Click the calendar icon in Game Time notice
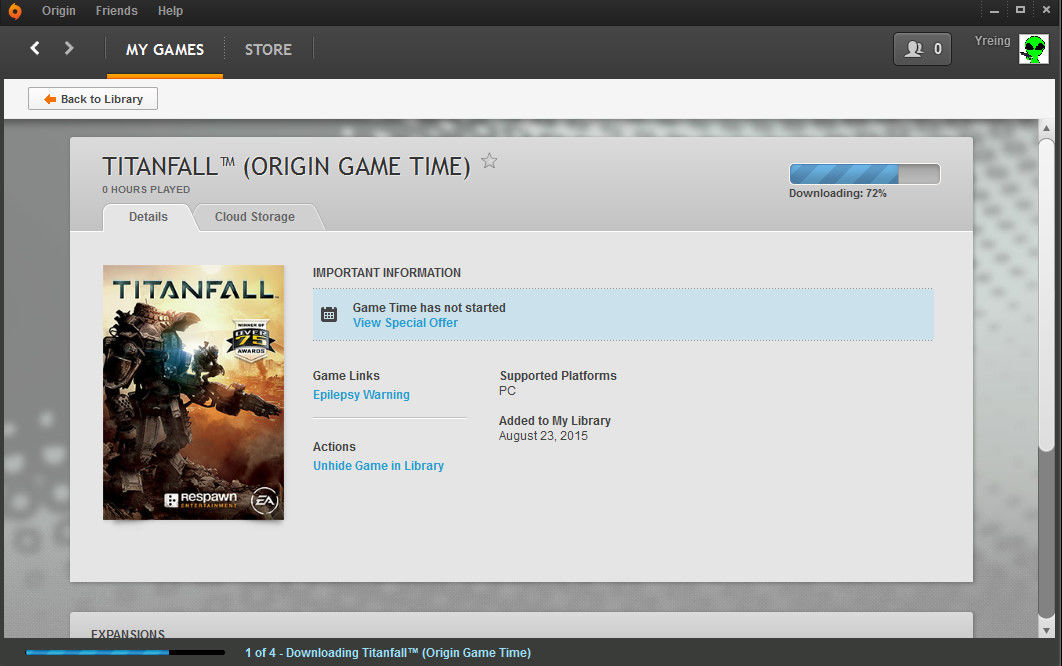 [329, 315]
